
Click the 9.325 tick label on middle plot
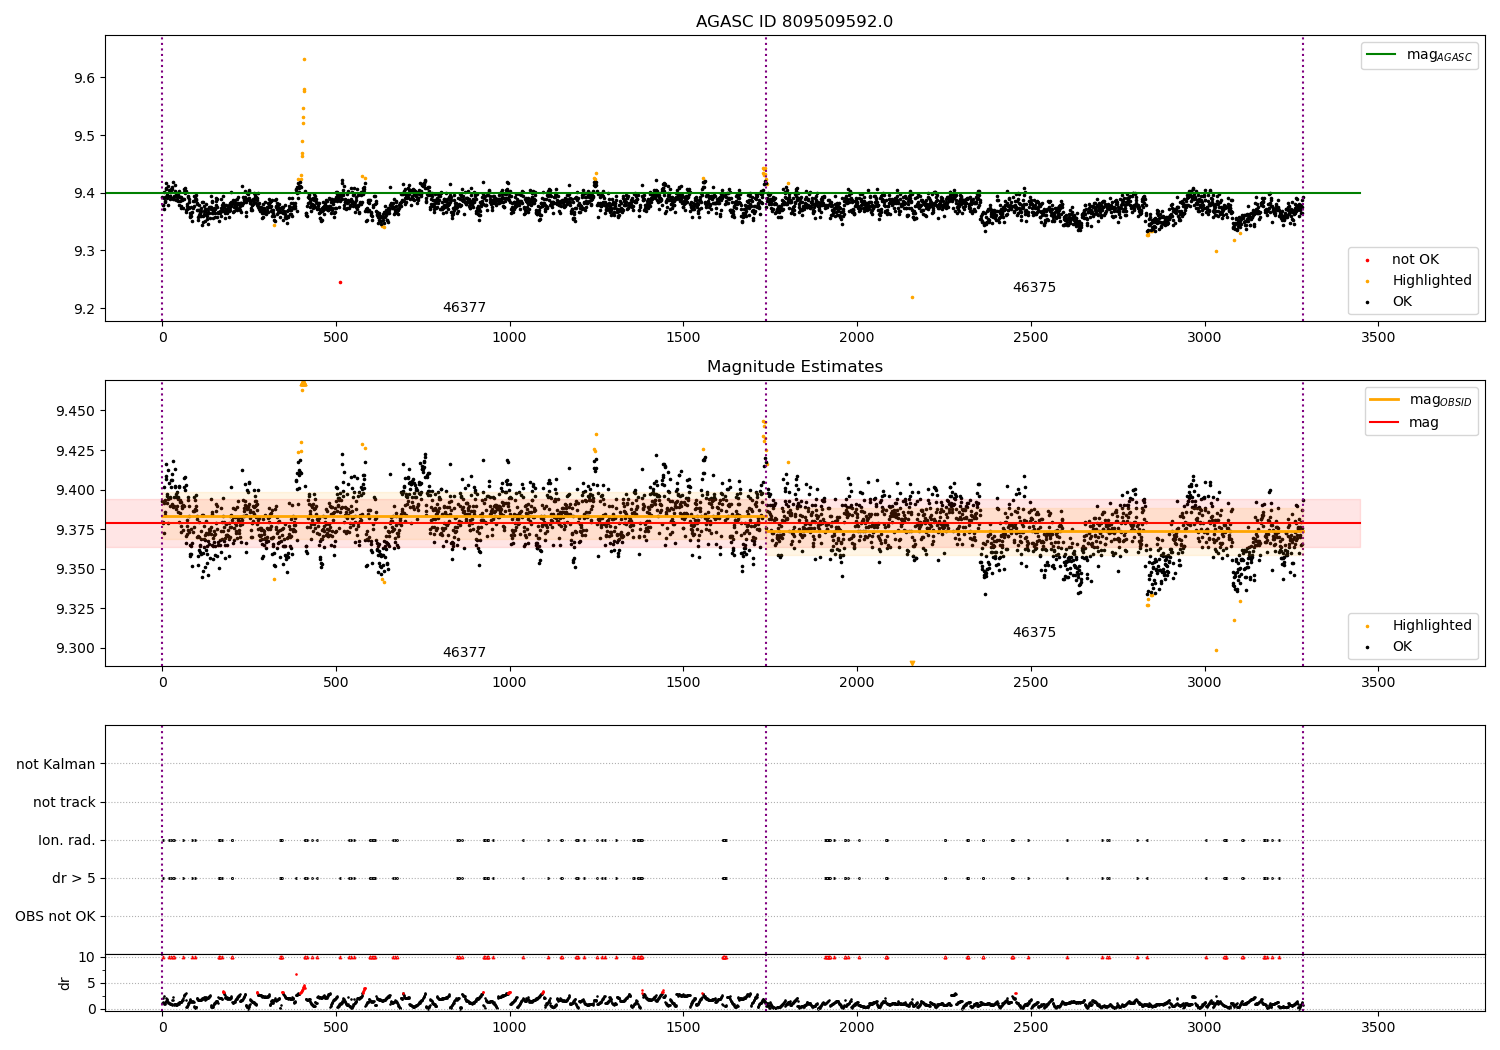74,609
